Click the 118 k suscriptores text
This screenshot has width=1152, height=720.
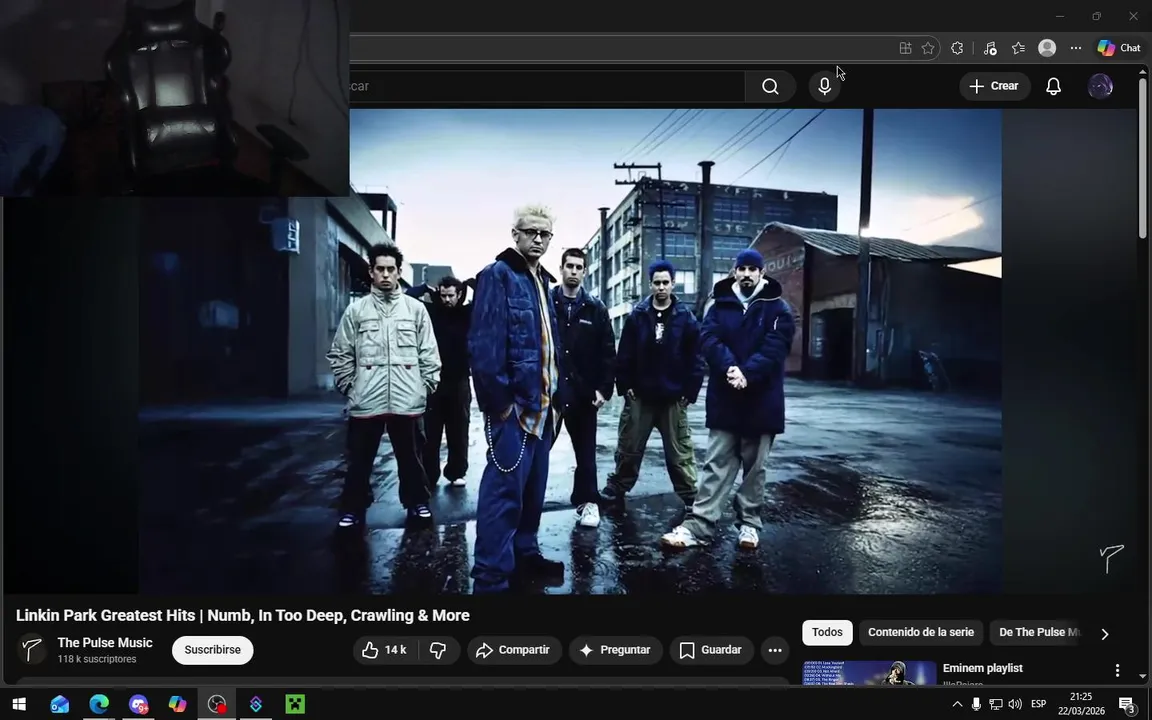(x=97, y=659)
